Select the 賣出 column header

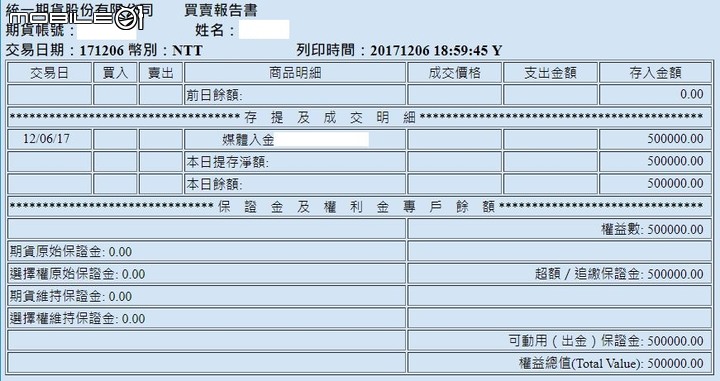pyautogui.click(x=161, y=73)
